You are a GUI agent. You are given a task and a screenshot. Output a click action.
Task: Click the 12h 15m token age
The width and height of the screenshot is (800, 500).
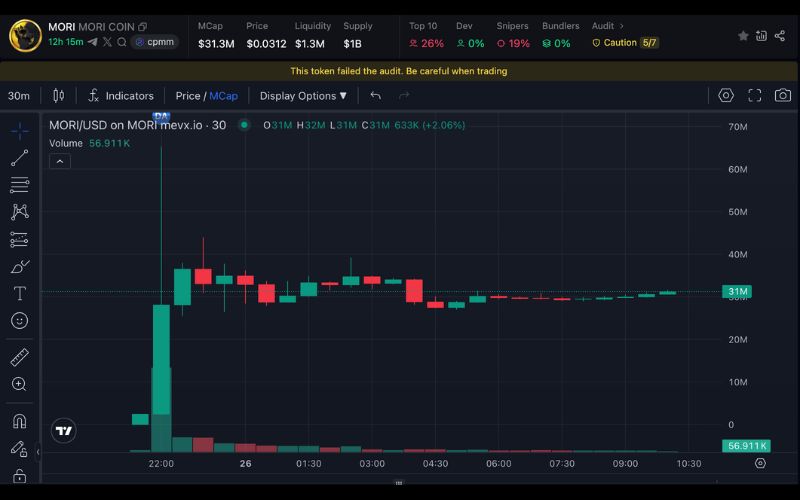pyautogui.click(x=65, y=42)
